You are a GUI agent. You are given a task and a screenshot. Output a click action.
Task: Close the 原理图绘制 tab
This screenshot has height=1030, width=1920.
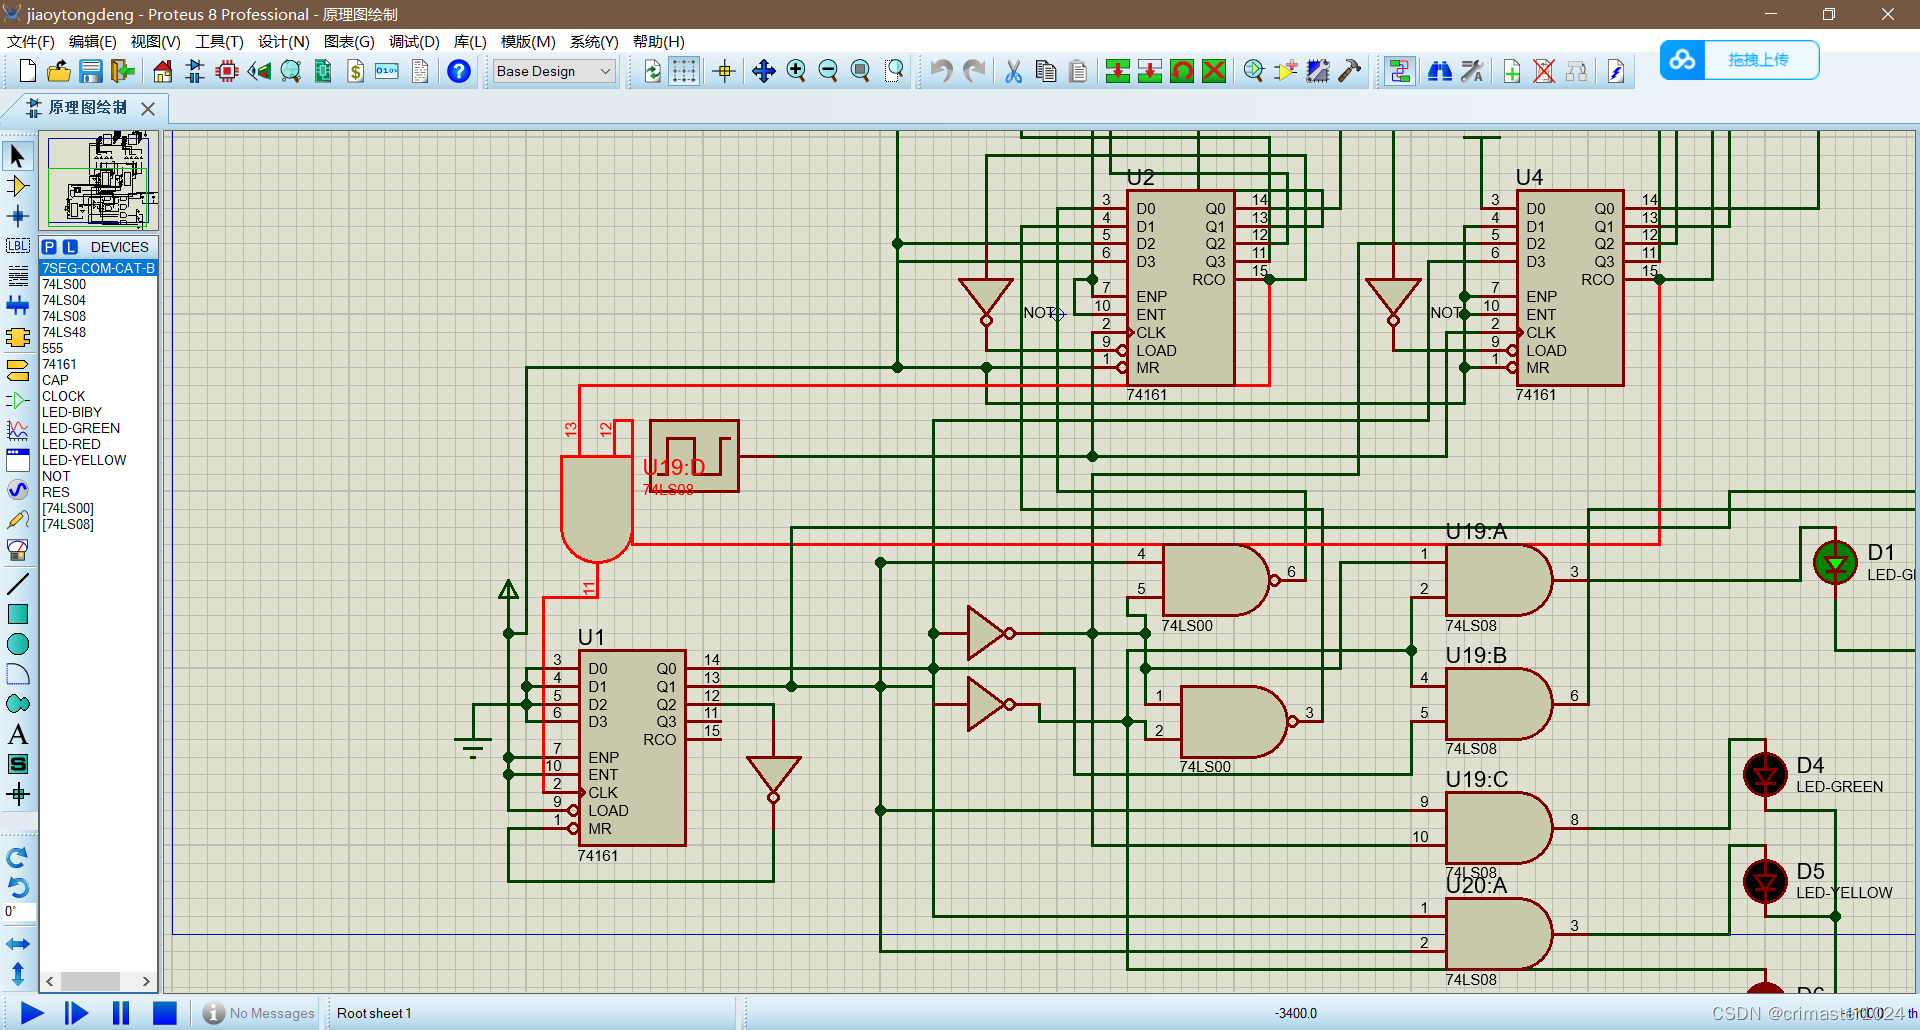[x=148, y=108]
